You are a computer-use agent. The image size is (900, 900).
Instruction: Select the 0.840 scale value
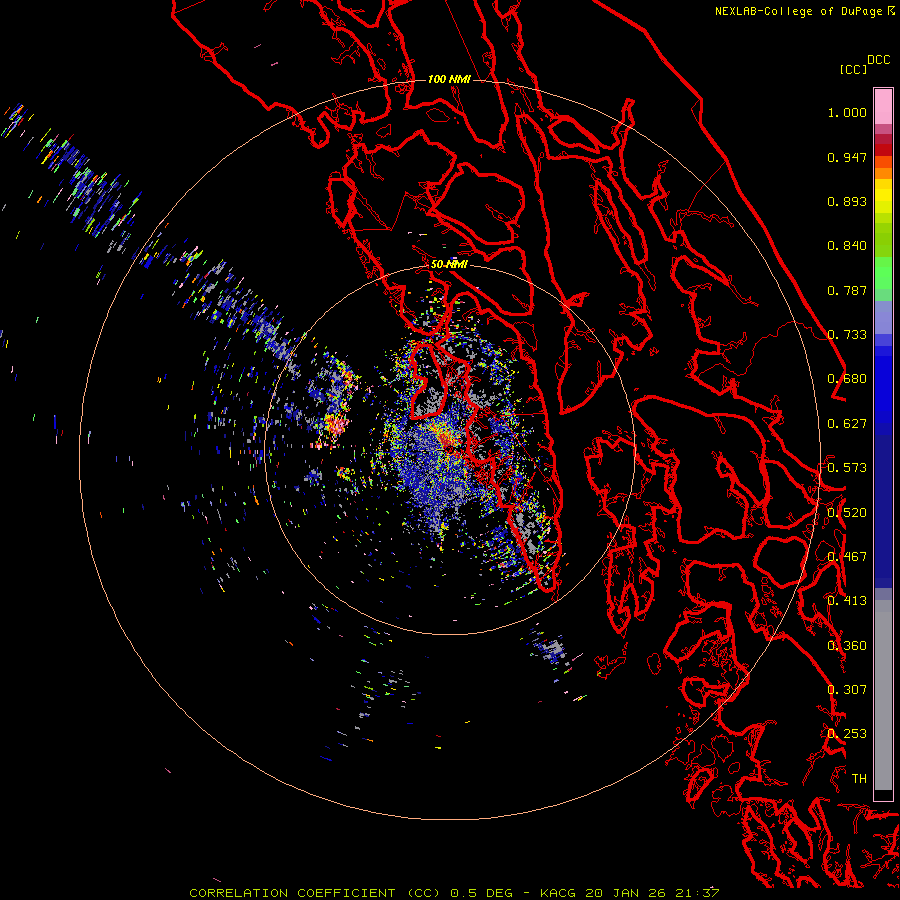pos(847,246)
